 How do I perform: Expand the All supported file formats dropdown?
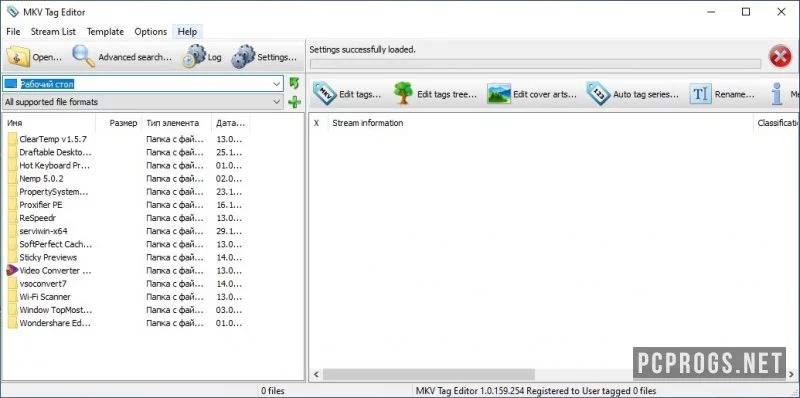point(277,102)
